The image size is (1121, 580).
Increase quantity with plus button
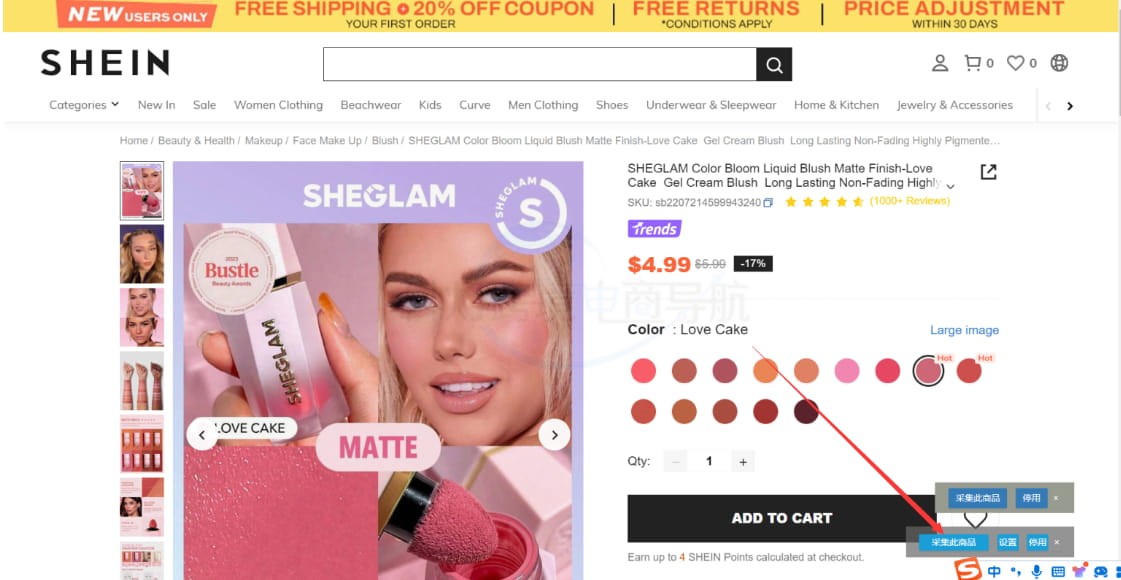tap(743, 462)
